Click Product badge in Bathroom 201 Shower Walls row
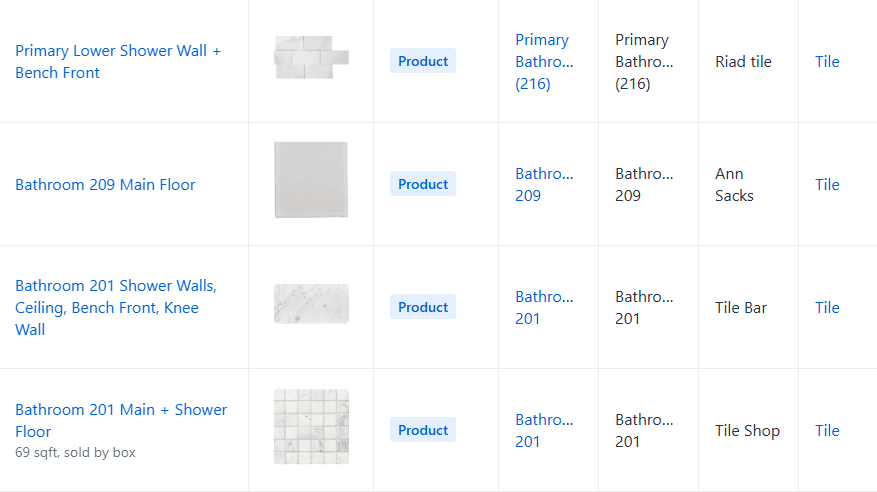The image size is (877, 492). click(423, 307)
